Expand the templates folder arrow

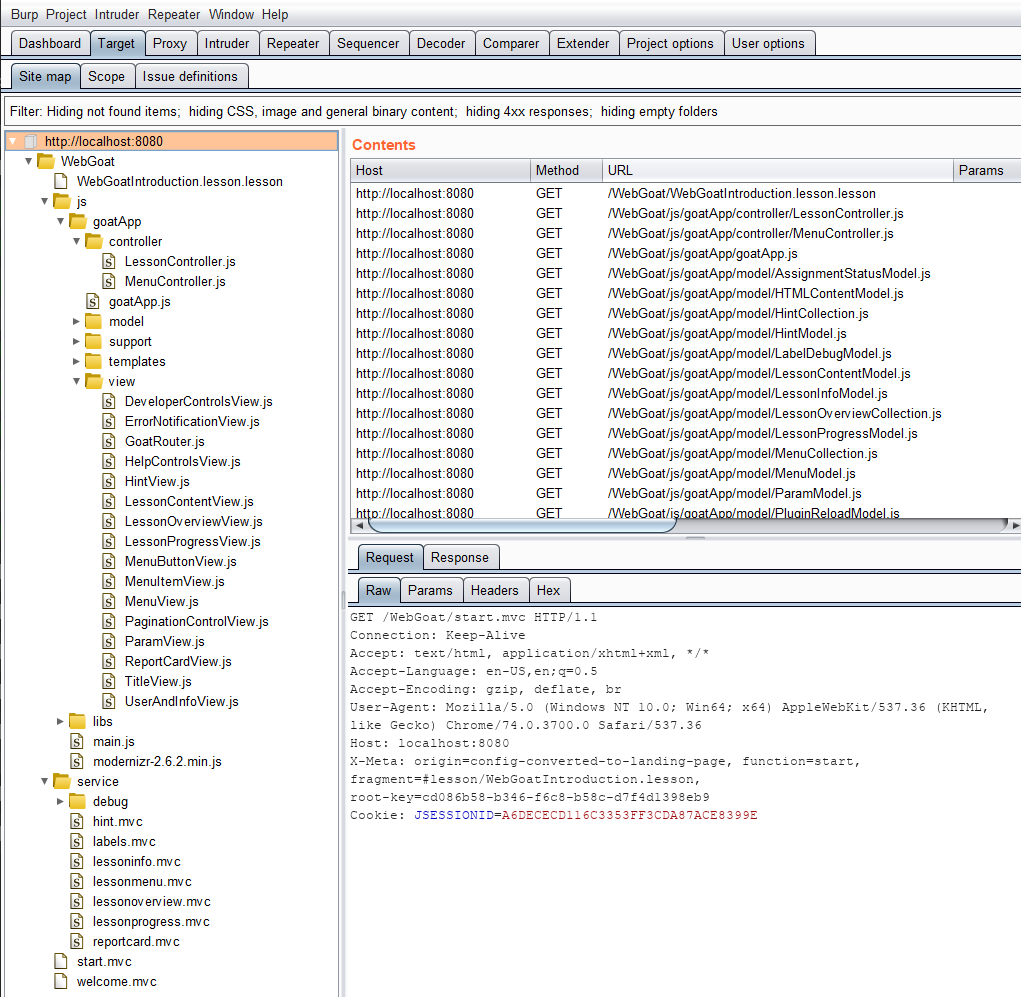tap(76, 361)
